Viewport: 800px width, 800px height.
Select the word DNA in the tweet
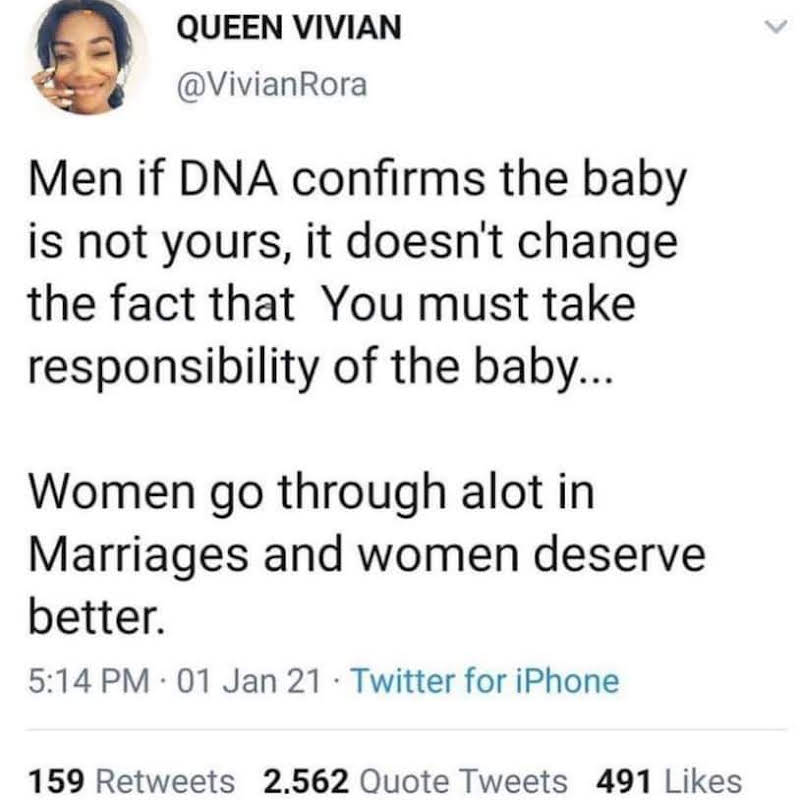pos(228,180)
